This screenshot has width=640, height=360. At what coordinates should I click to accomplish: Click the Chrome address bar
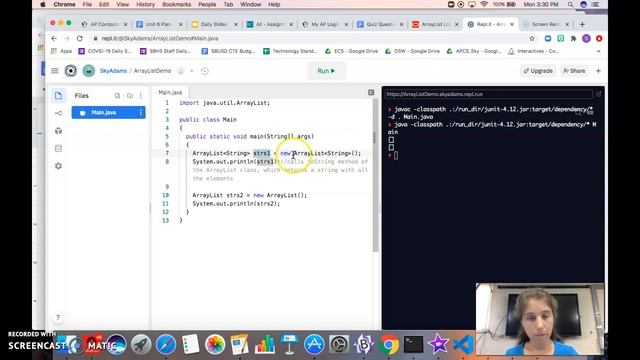click(x=310, y=38)
